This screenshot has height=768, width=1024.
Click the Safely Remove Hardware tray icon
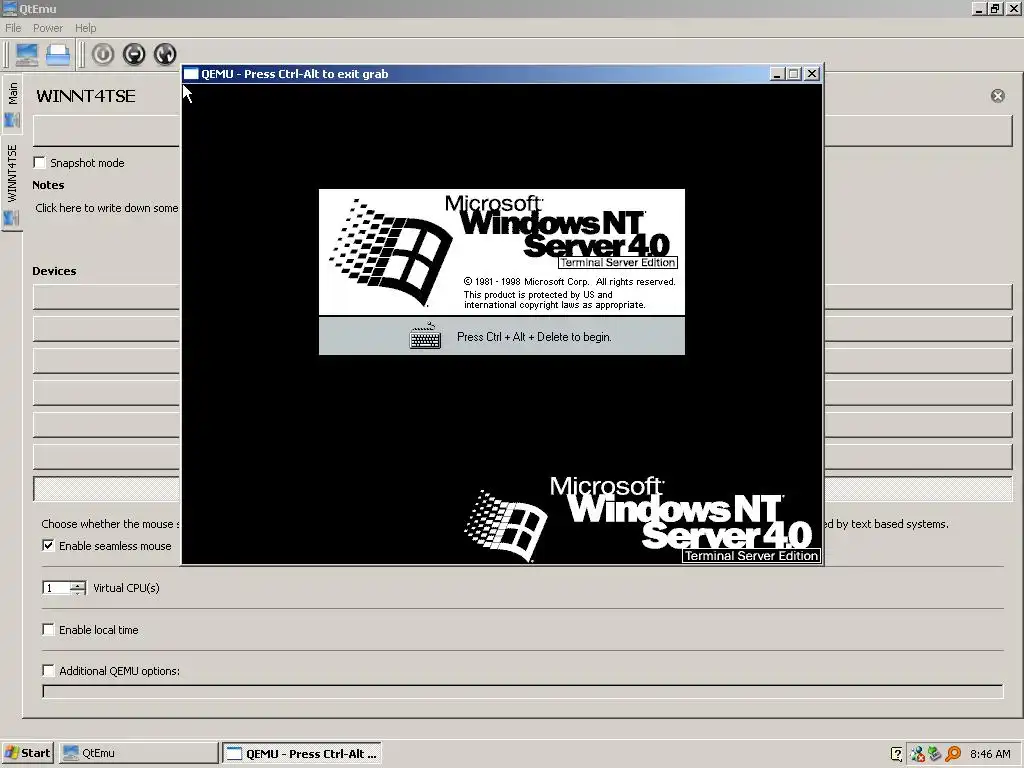tap(935, 754)
